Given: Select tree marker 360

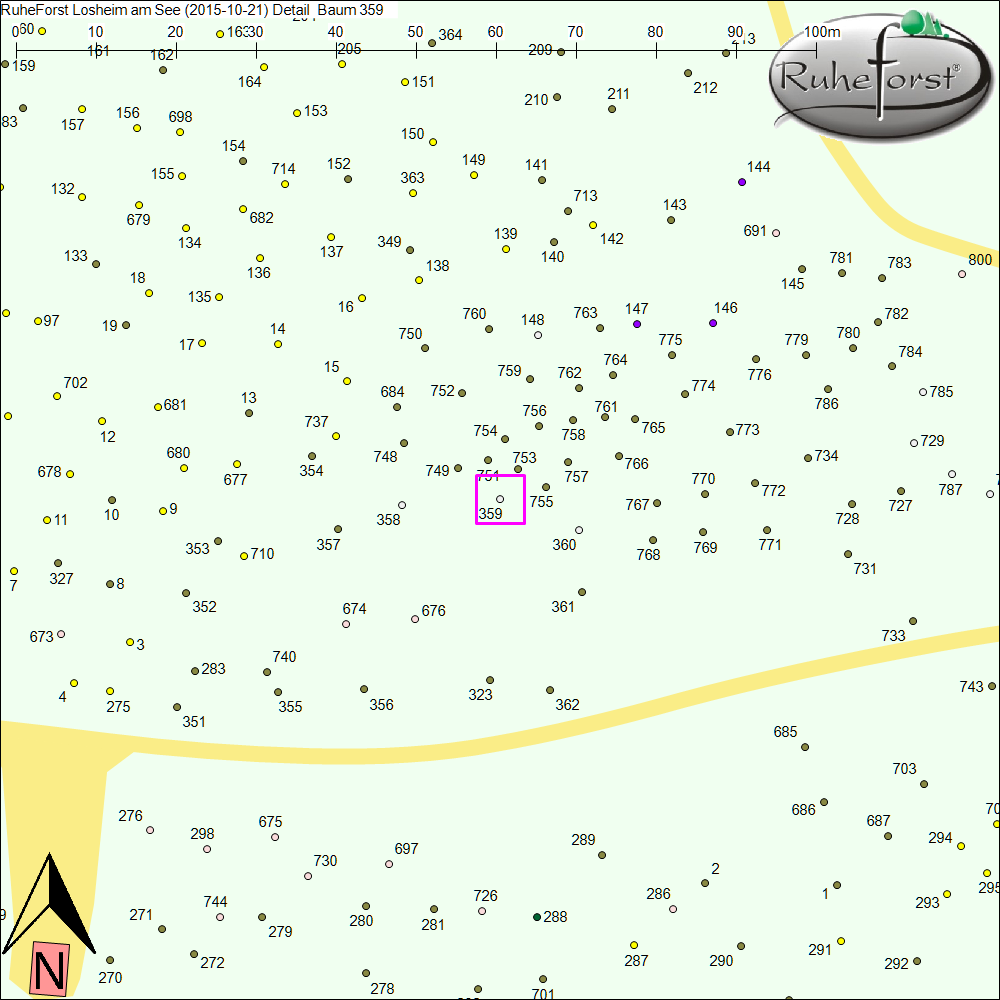Looking at the screenshot, I should click(579, 531).
